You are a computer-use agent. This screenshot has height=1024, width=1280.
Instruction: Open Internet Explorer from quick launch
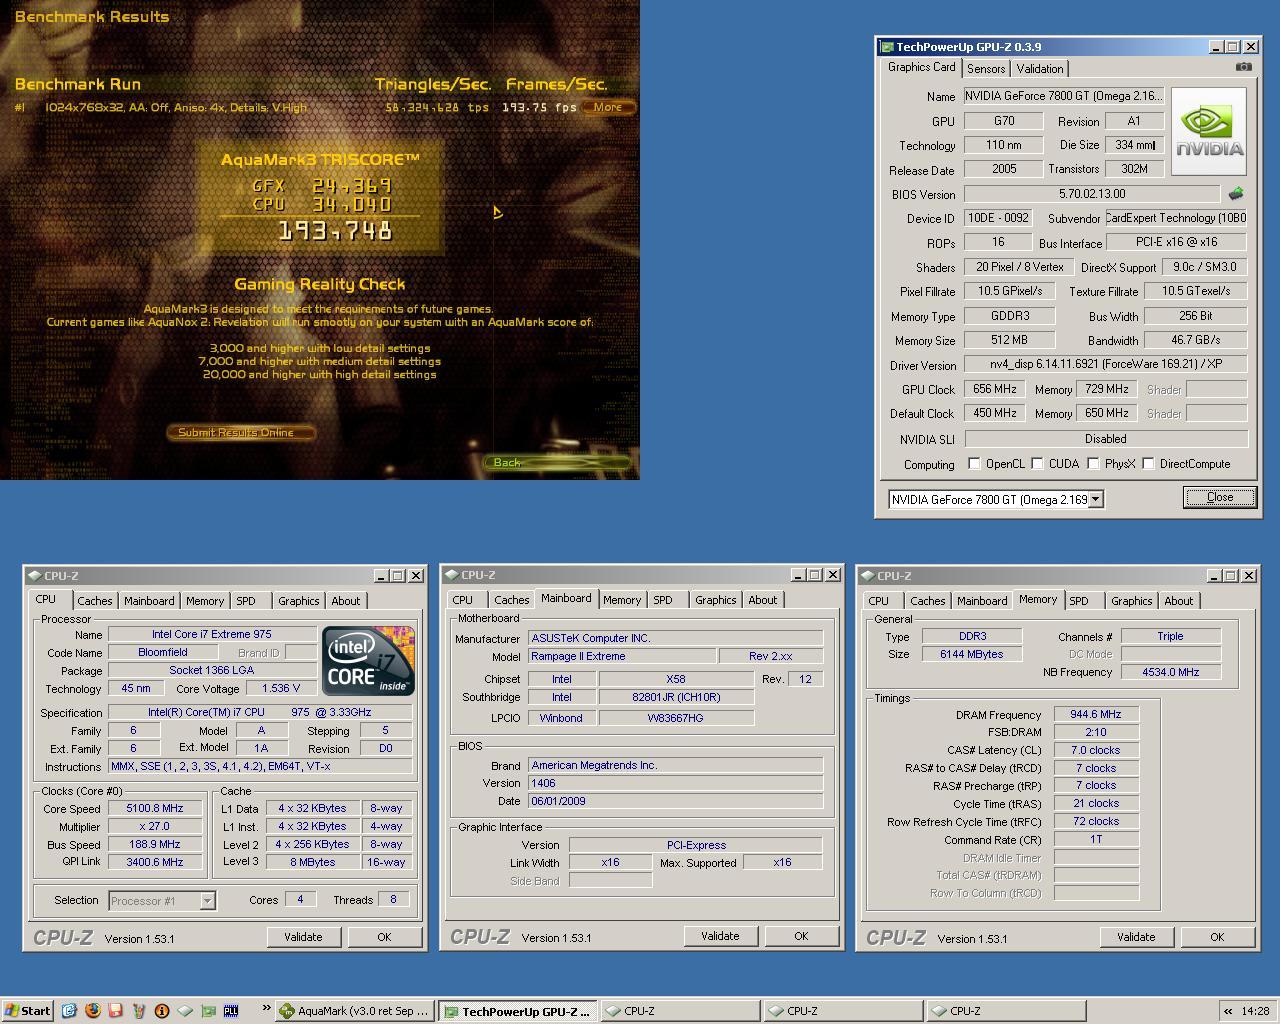[69, 1011]
